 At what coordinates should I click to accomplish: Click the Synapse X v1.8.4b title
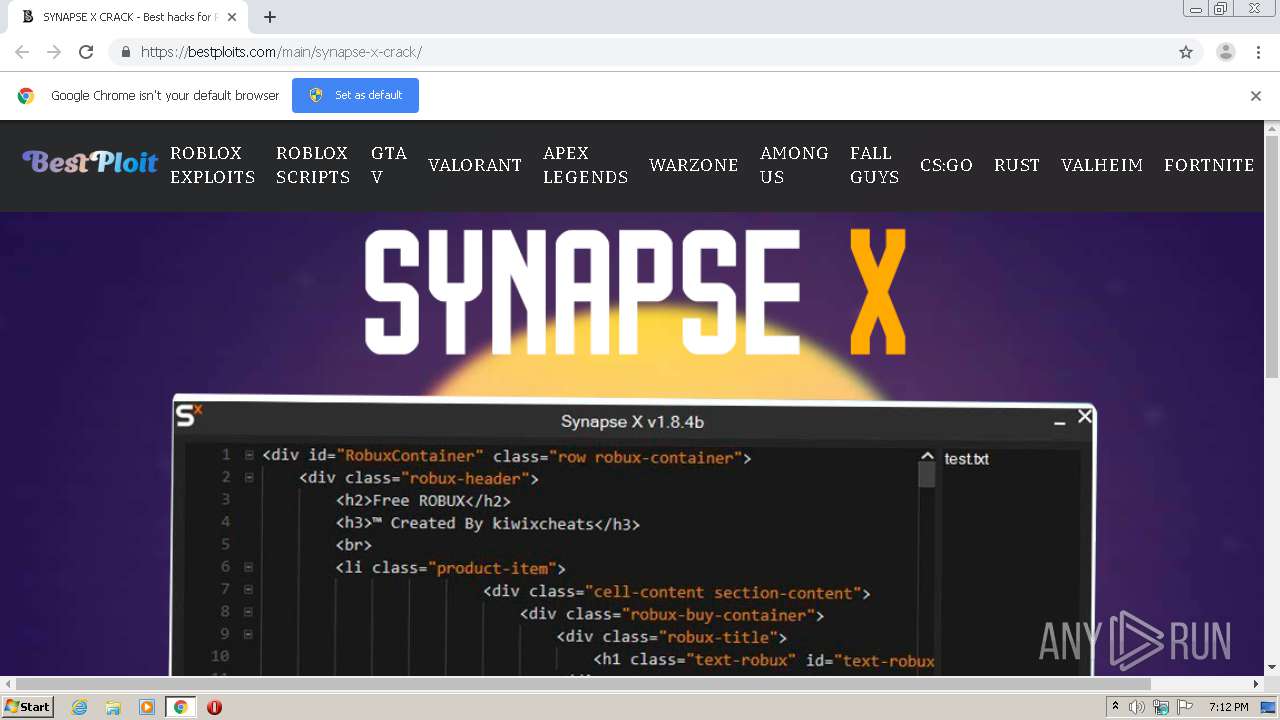632,422
